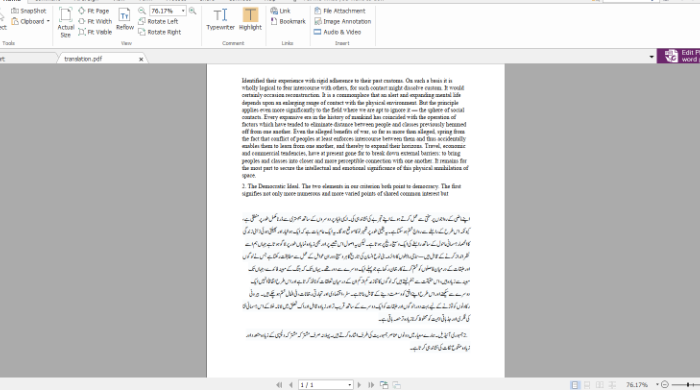
Task: Open the Clipboard dropdown
Action: 30,21
